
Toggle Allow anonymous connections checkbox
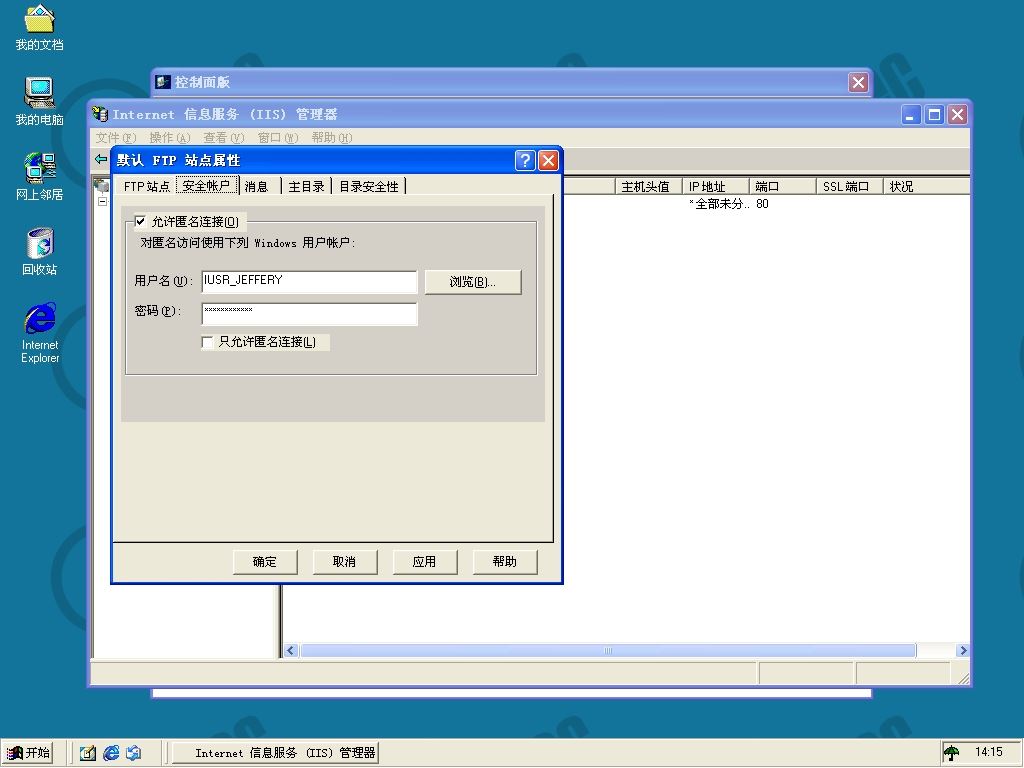pyautogui.click(x=140, y=221)
